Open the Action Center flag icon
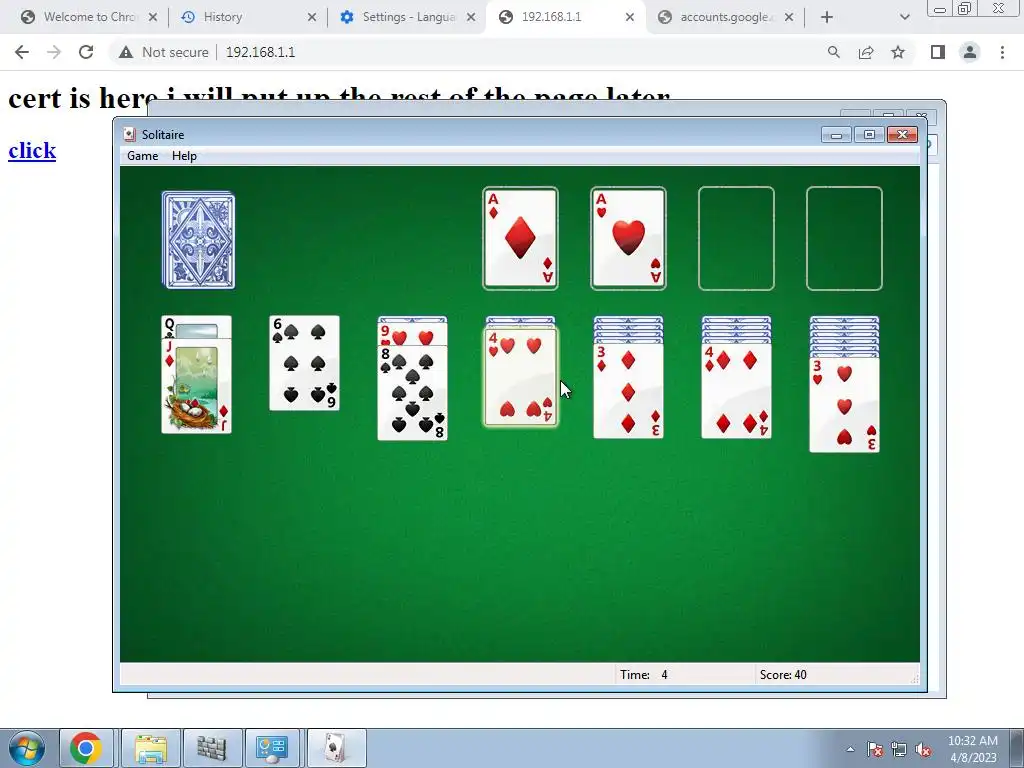Viewport: 1024px width, 768px height. point(875,749)
